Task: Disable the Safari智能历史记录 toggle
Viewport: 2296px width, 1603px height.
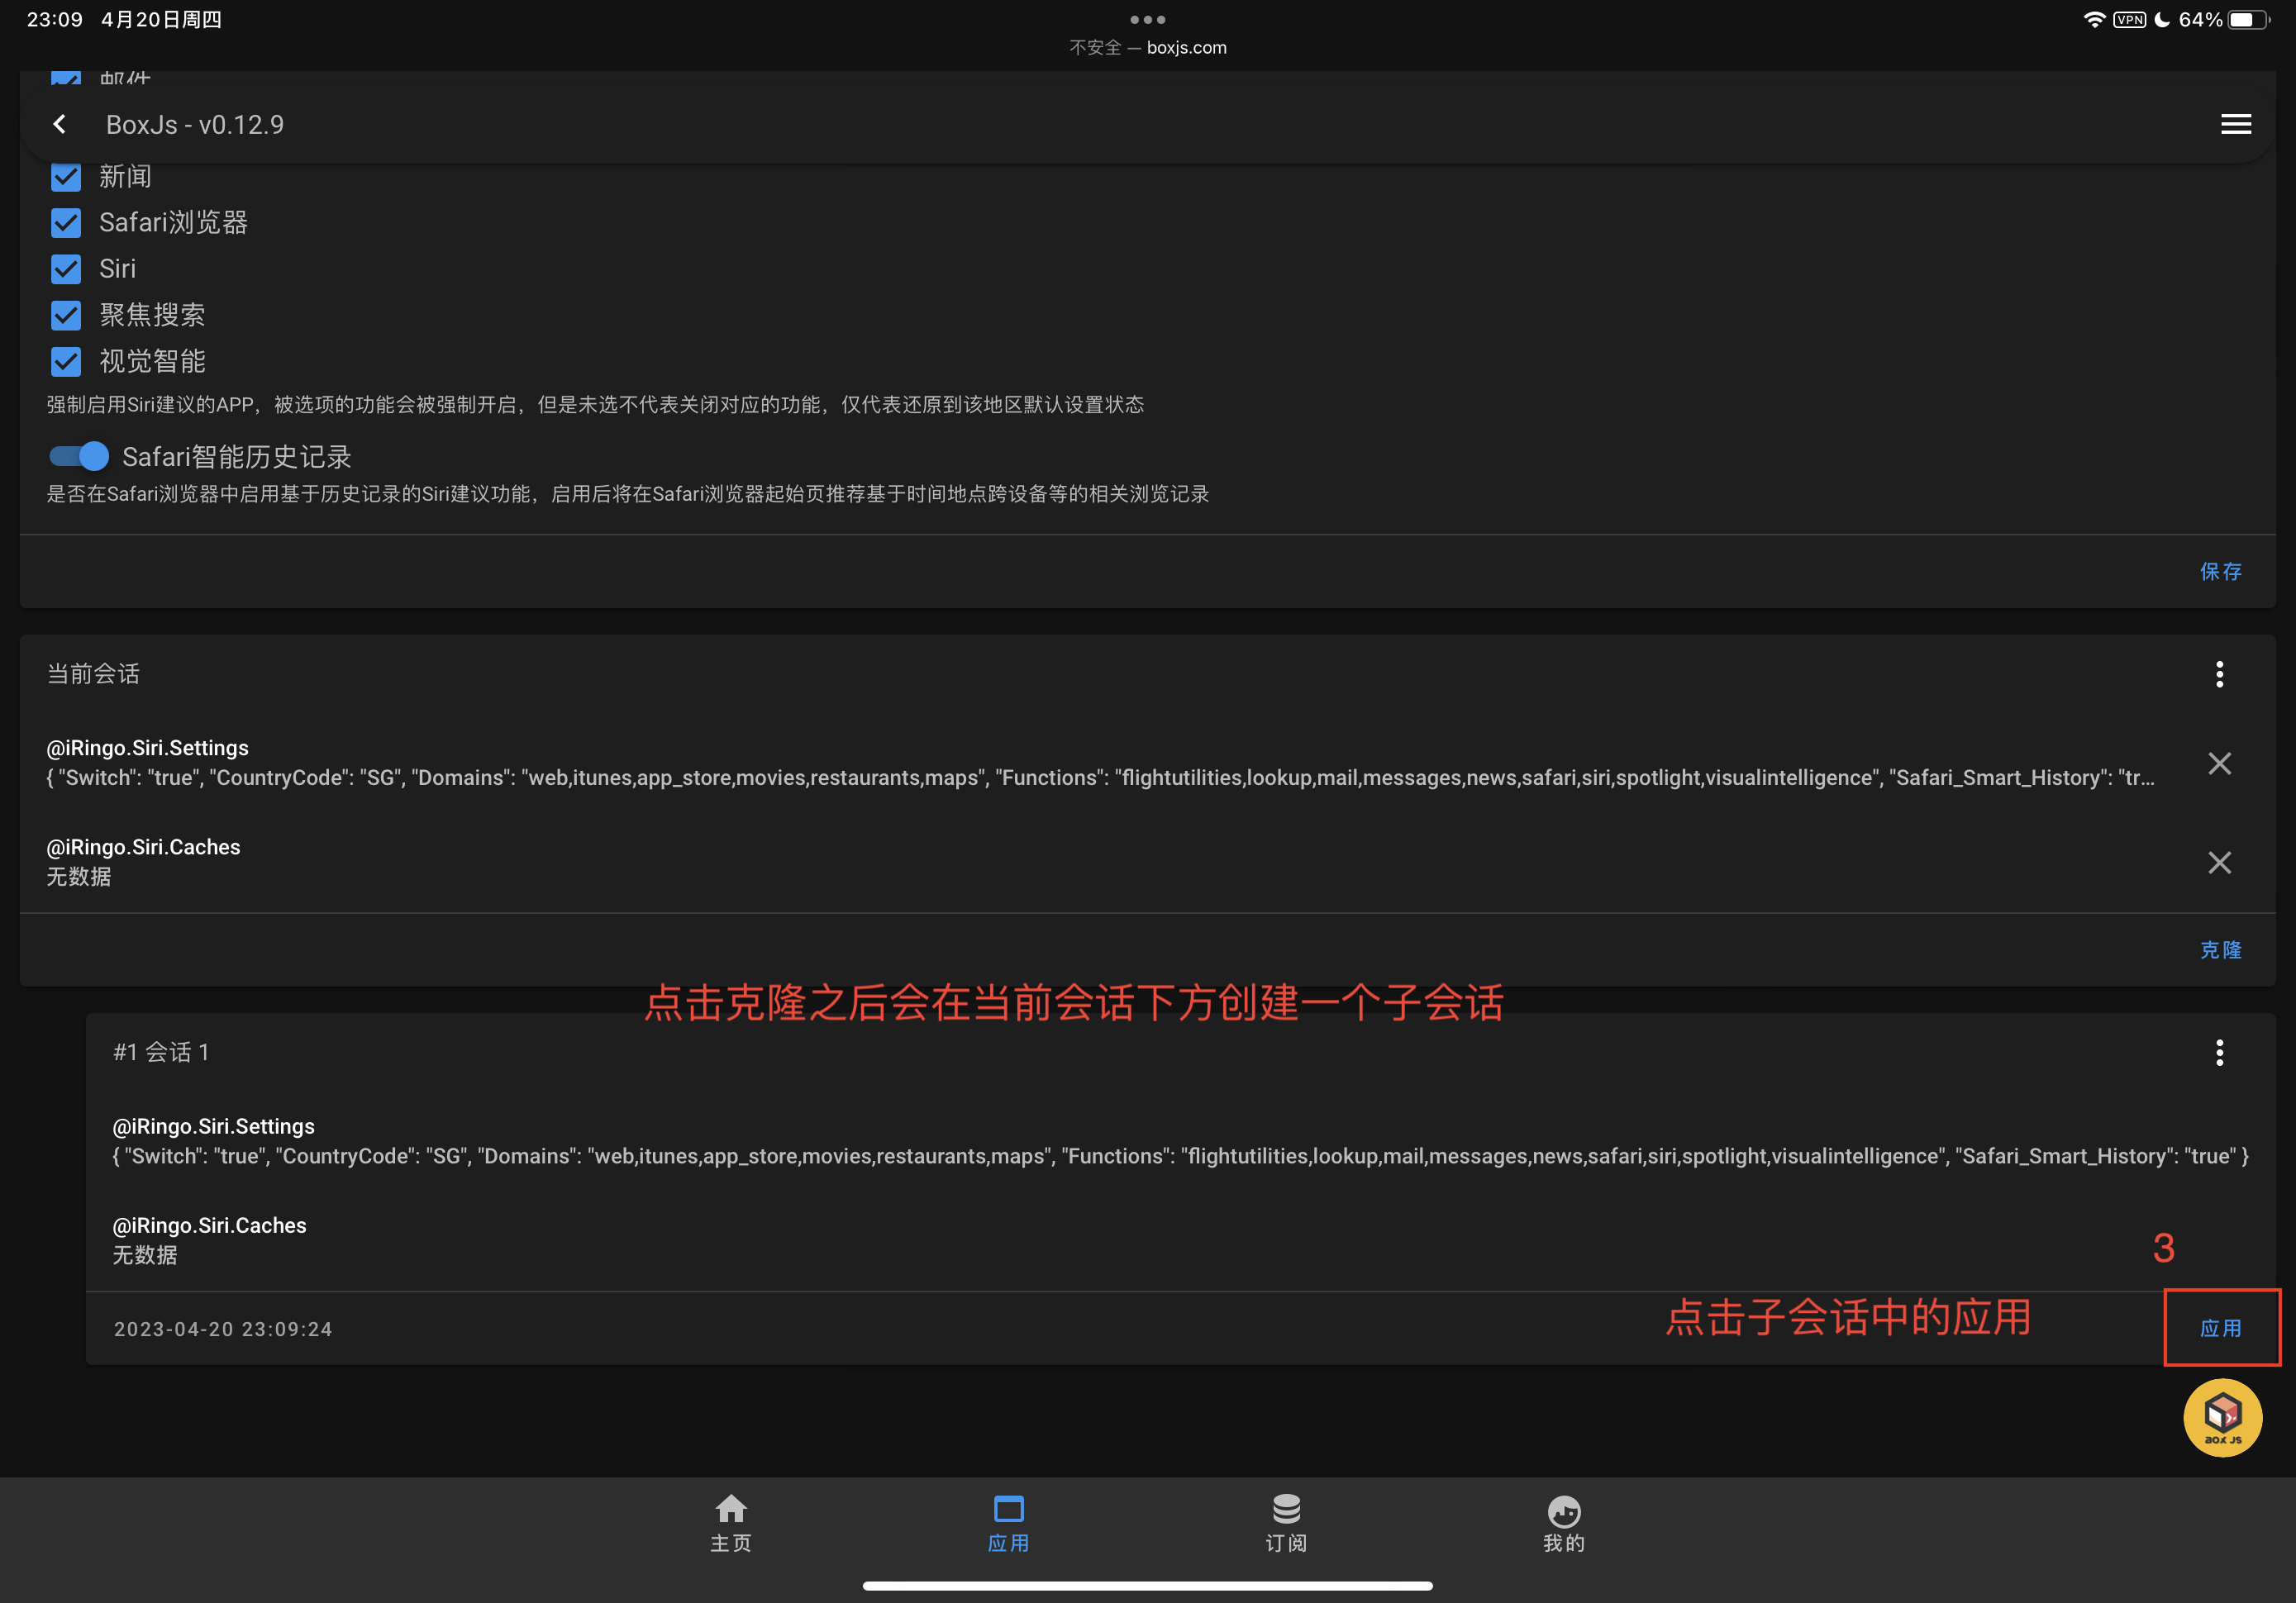Action: tap(80, 457)
